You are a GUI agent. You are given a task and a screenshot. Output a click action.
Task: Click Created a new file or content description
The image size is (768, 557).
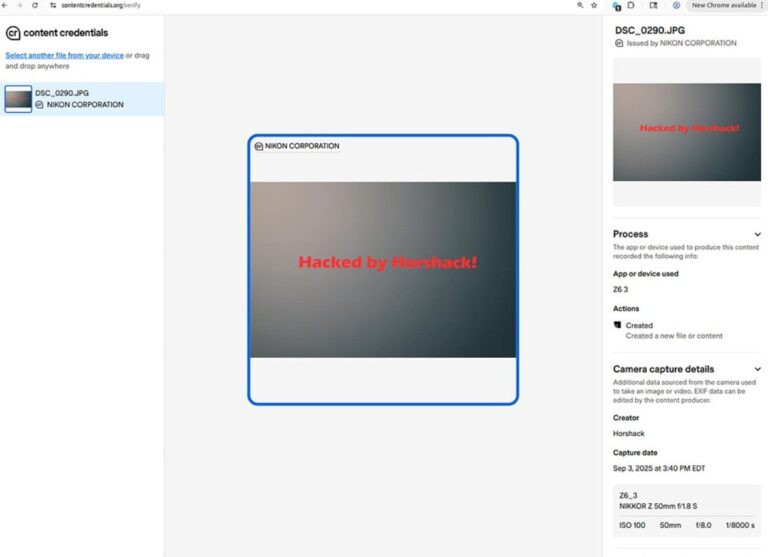674,336
